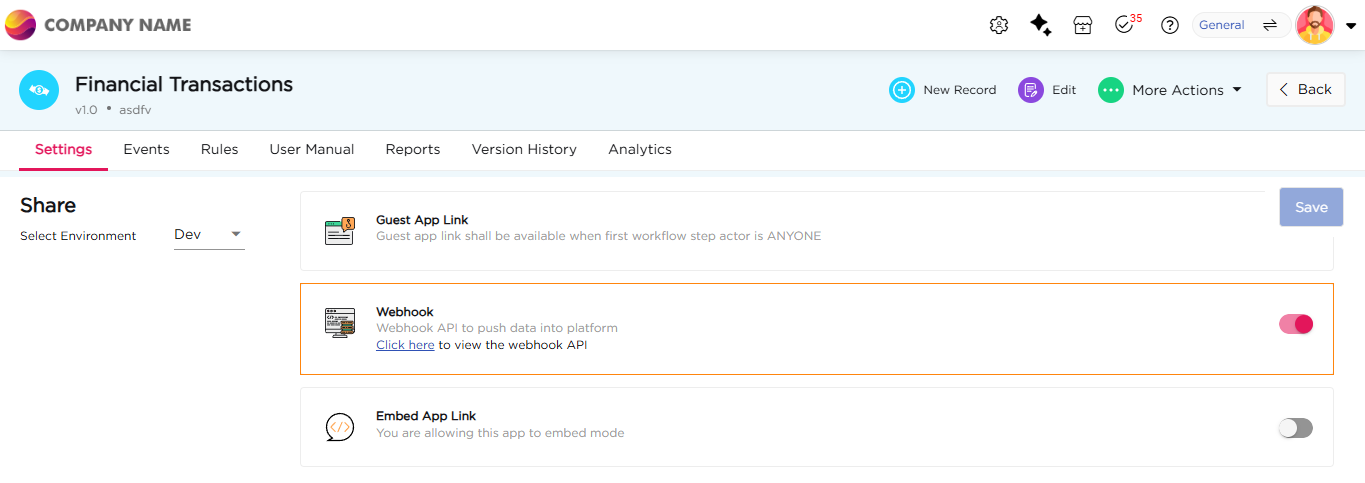Open the admin settings gear icon
This screenshot has width=1365, height=483.
(998, 26)
